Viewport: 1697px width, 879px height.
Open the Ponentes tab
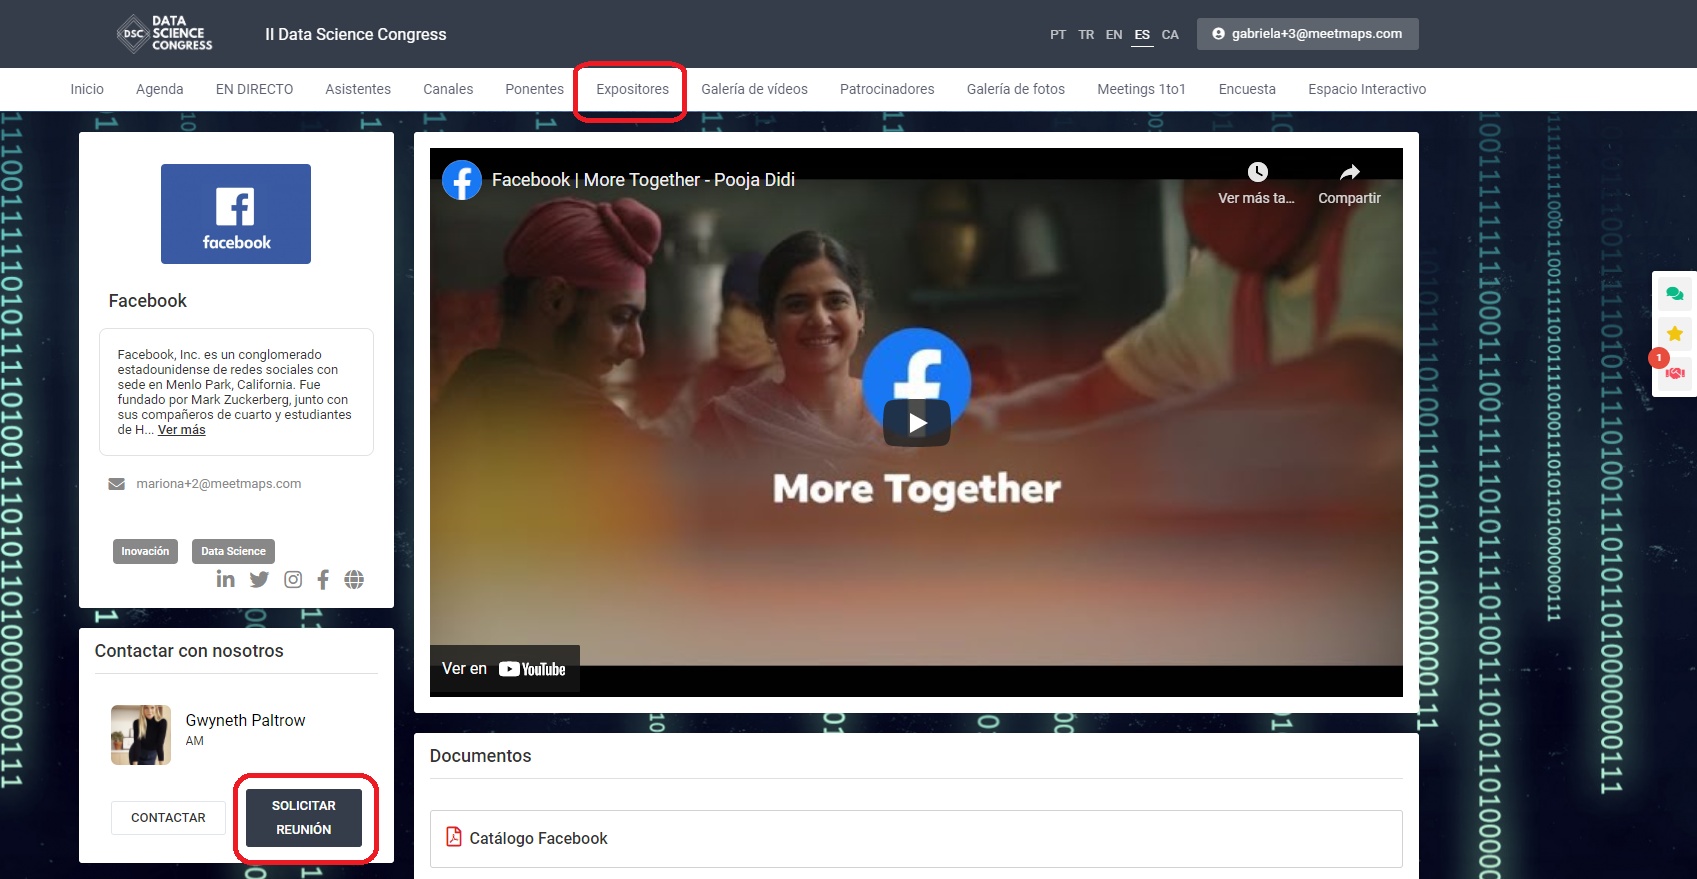(x=534, y=89)
